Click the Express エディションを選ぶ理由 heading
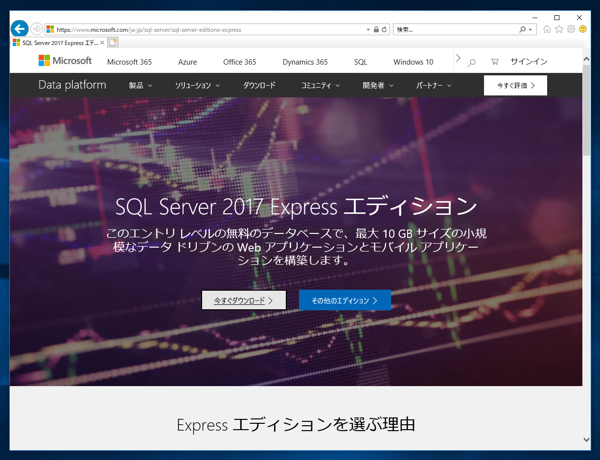This screenshot has height=460, width=600. tap(296, 425)
